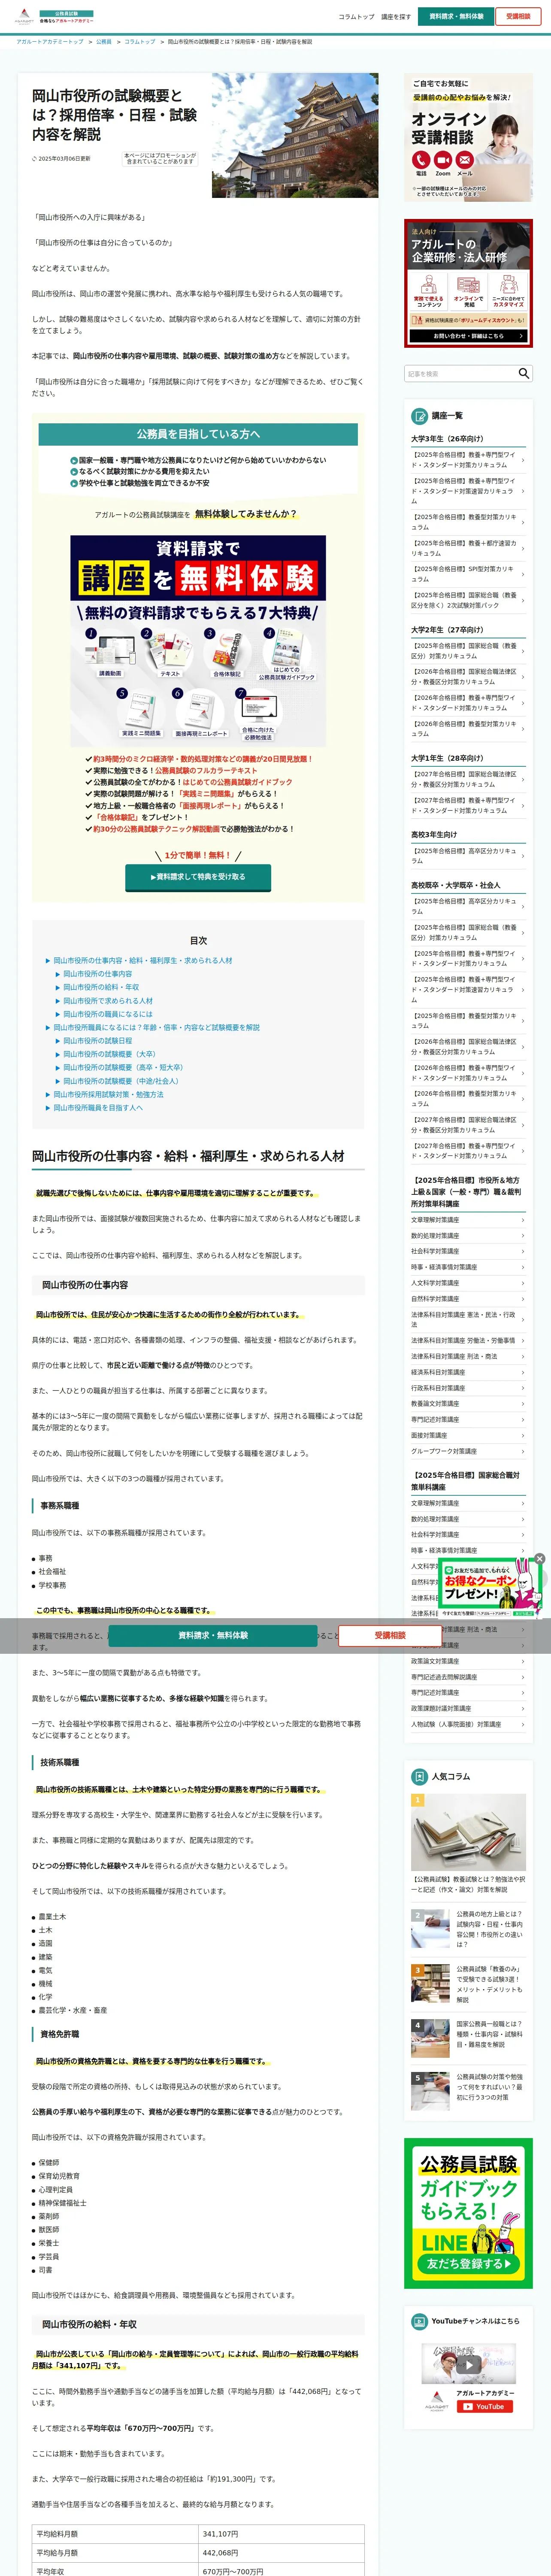Open 面接対策講座 row
The width and height of the screenshot is (551, 2576).
pyautogui.click(x=468, y=1435)
